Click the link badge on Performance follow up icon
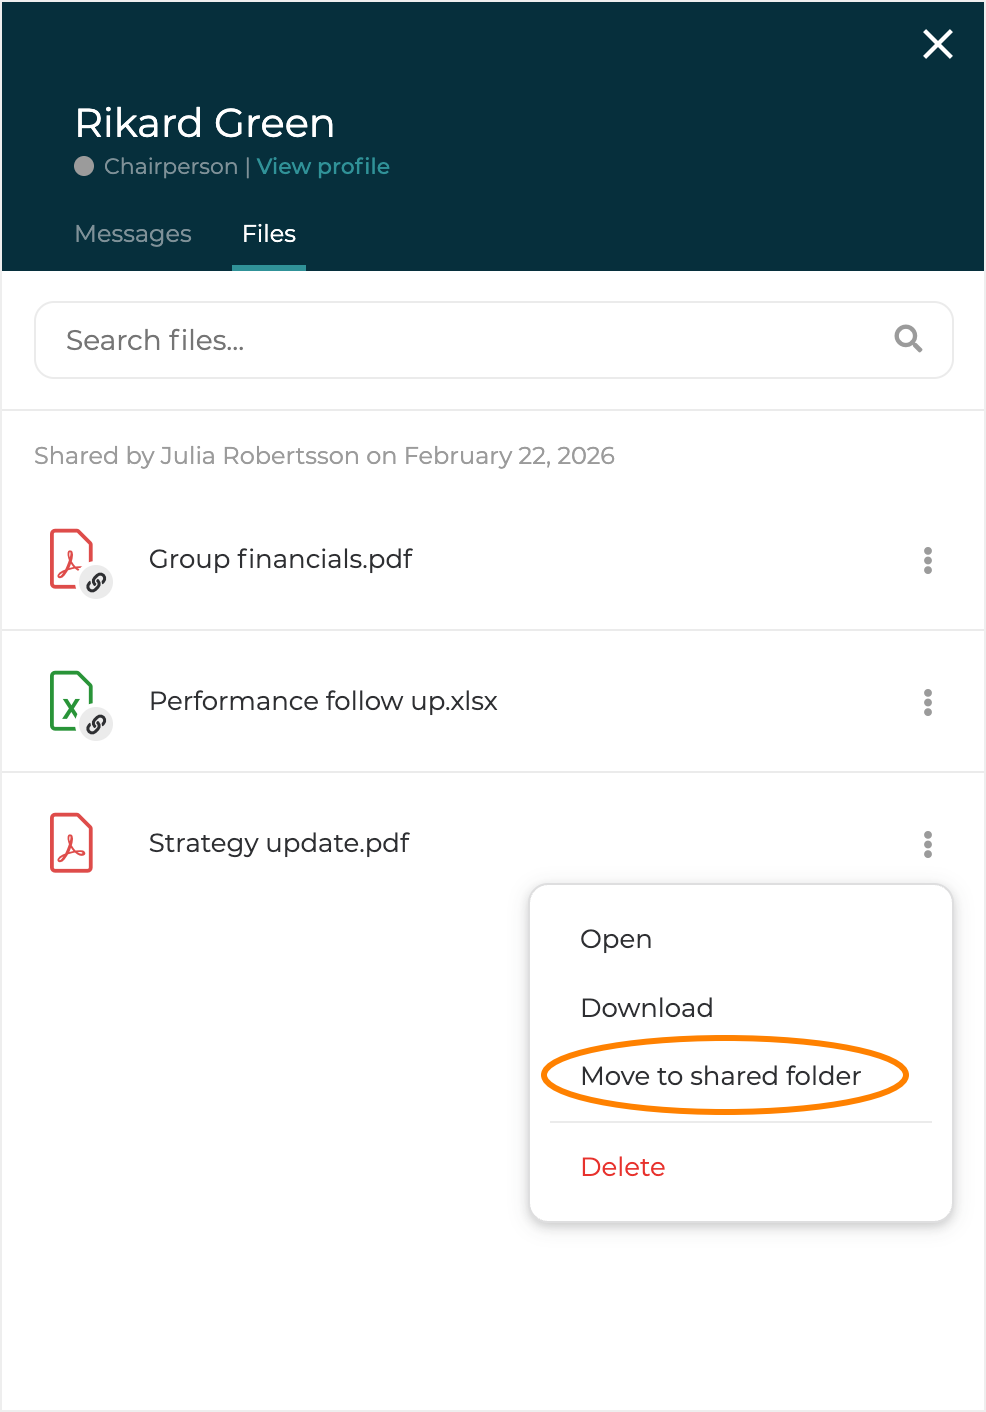 96,724
